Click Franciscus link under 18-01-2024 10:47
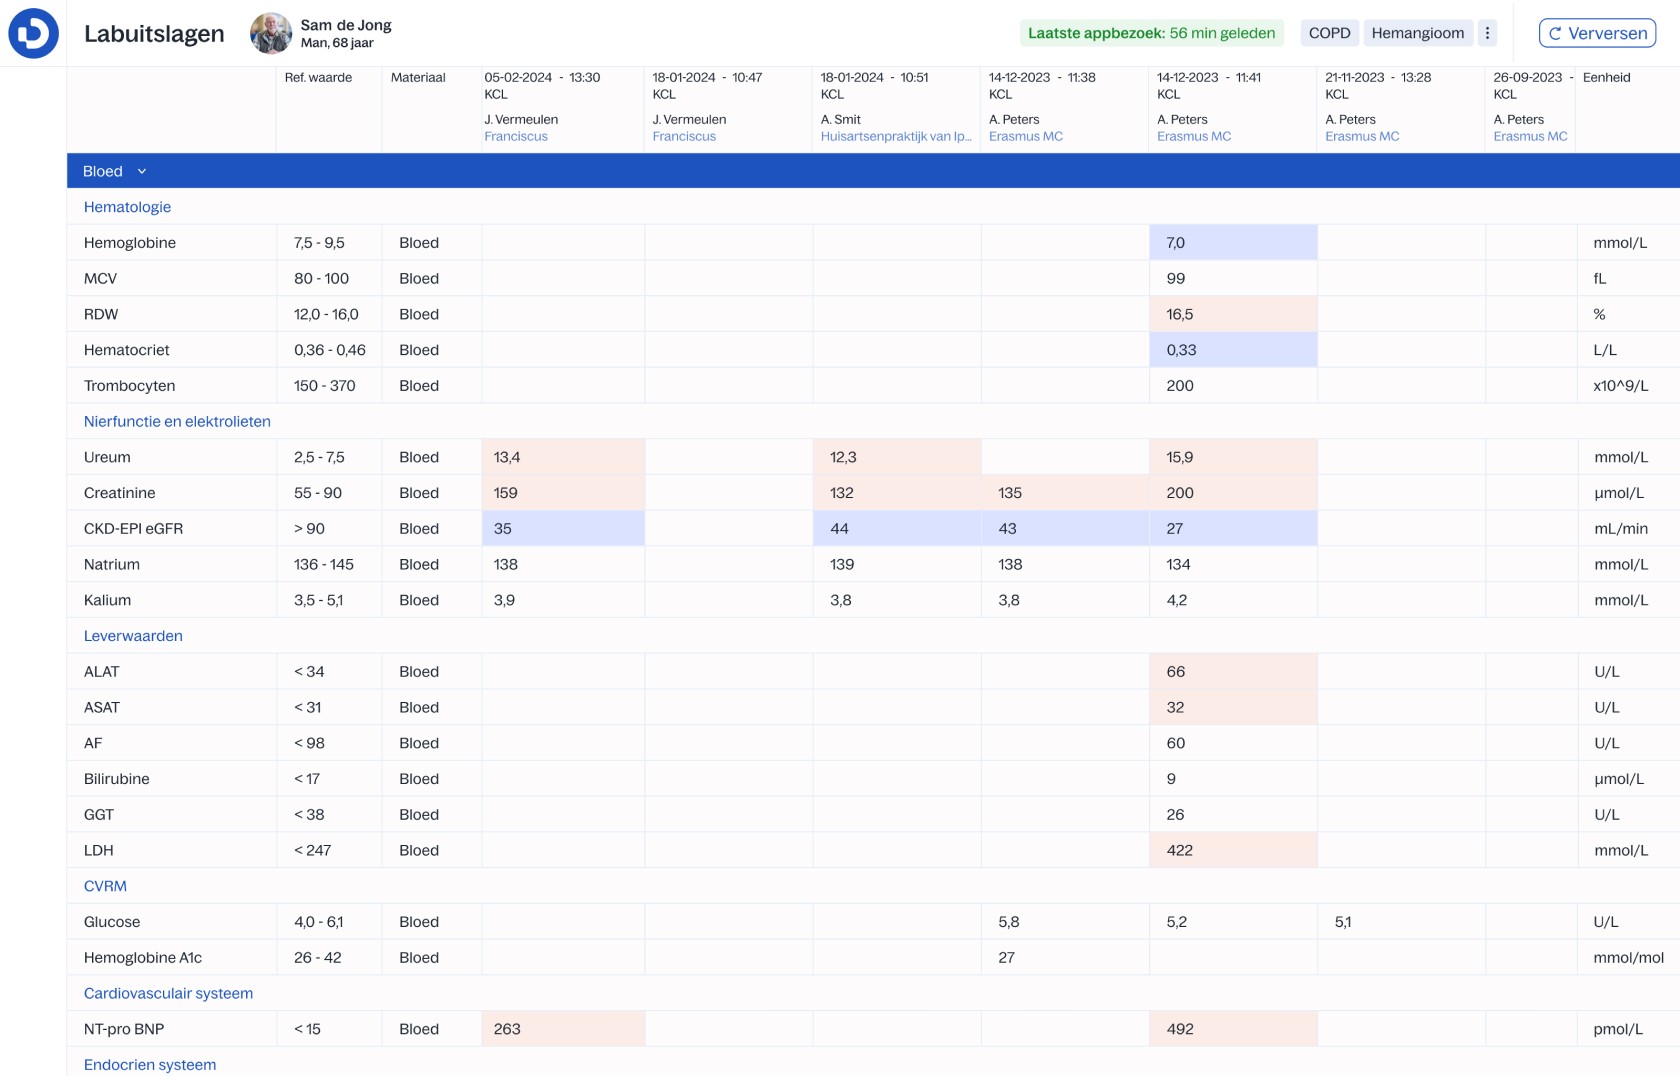Viewport: 1680px width, 1088px height. click(684, 136)
